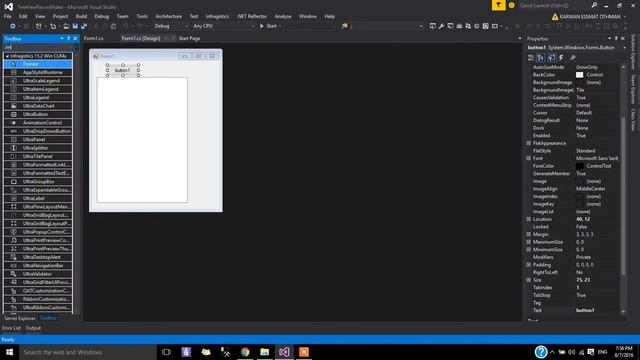Click the Task View icon on the taskbar
Viewport: 640px width, 360px height.
click(166, 352)
